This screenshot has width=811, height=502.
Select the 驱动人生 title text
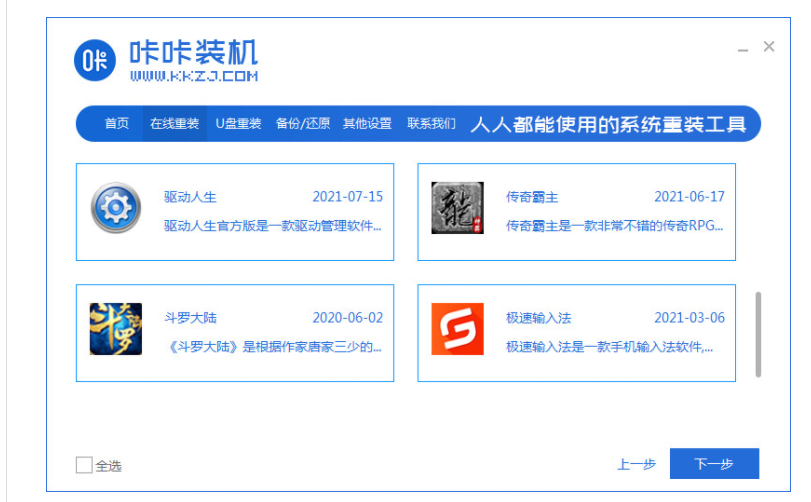tap(190, 197)
